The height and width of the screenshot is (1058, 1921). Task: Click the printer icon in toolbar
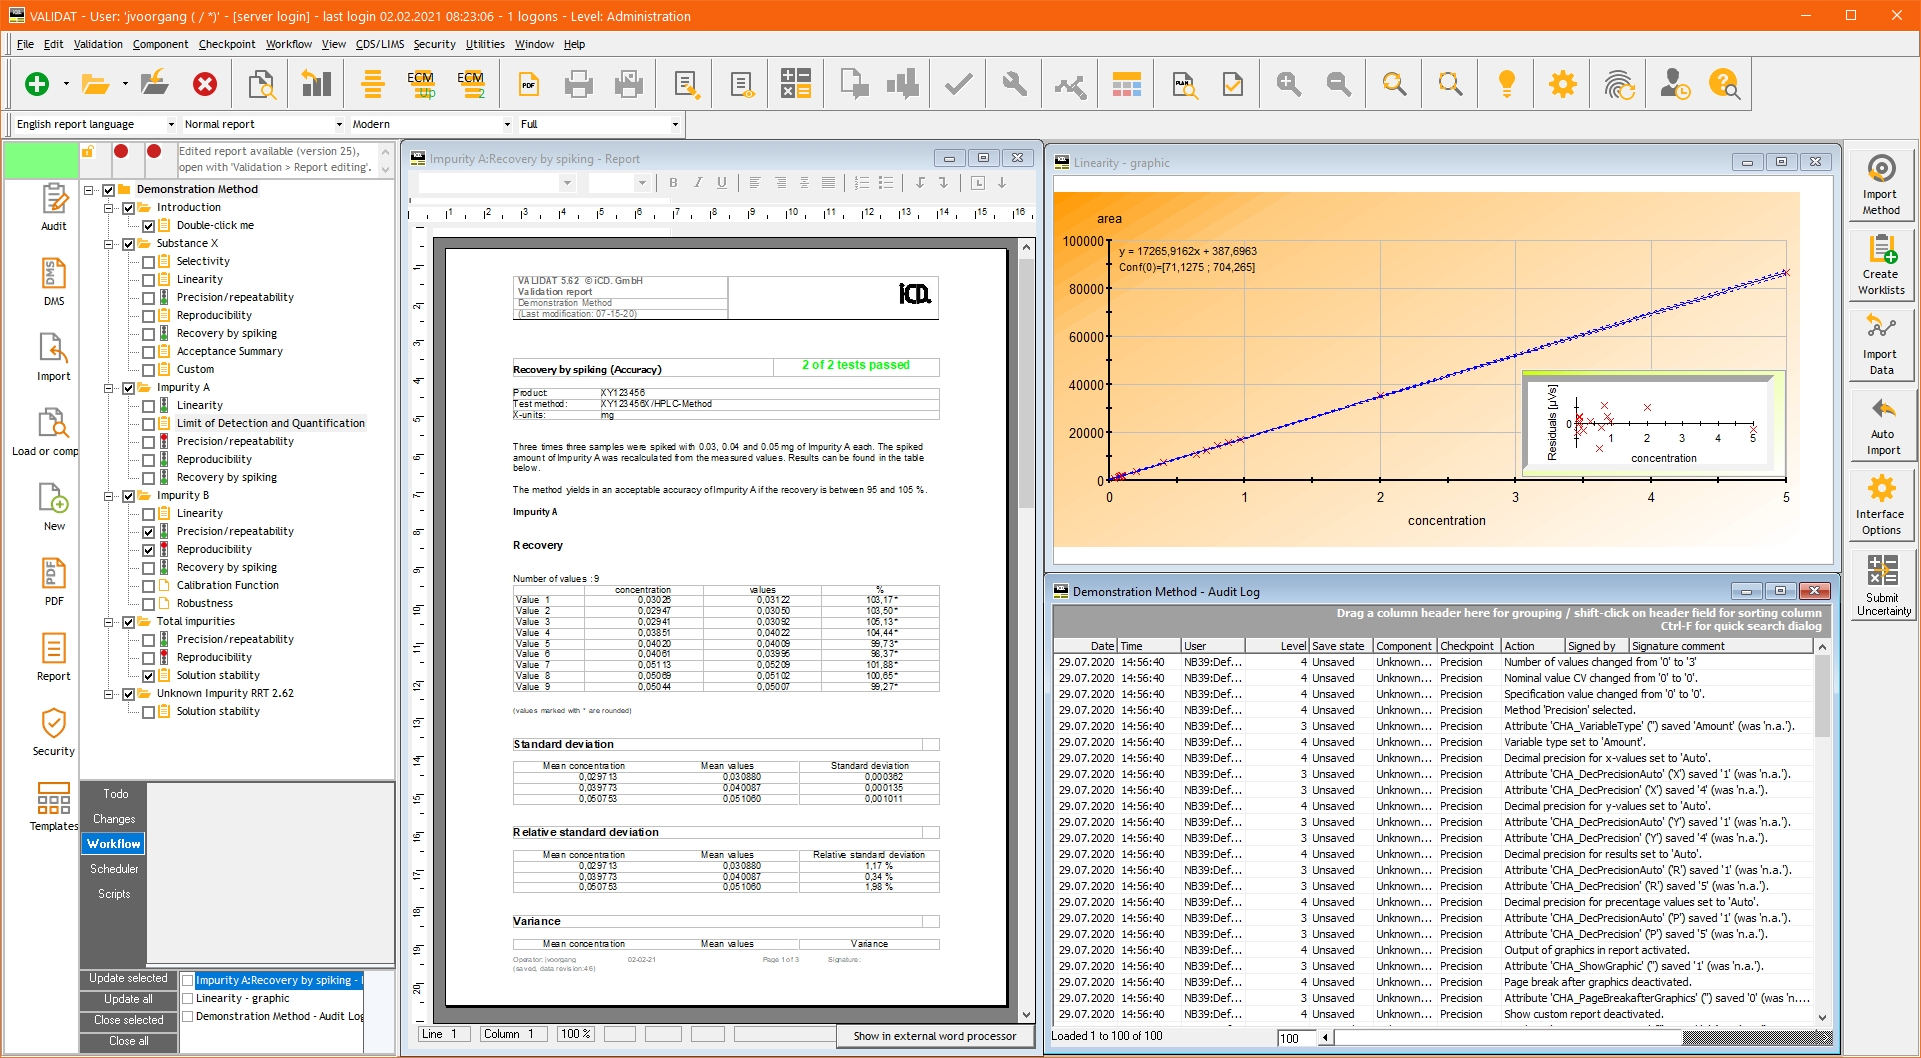[578, 85]
